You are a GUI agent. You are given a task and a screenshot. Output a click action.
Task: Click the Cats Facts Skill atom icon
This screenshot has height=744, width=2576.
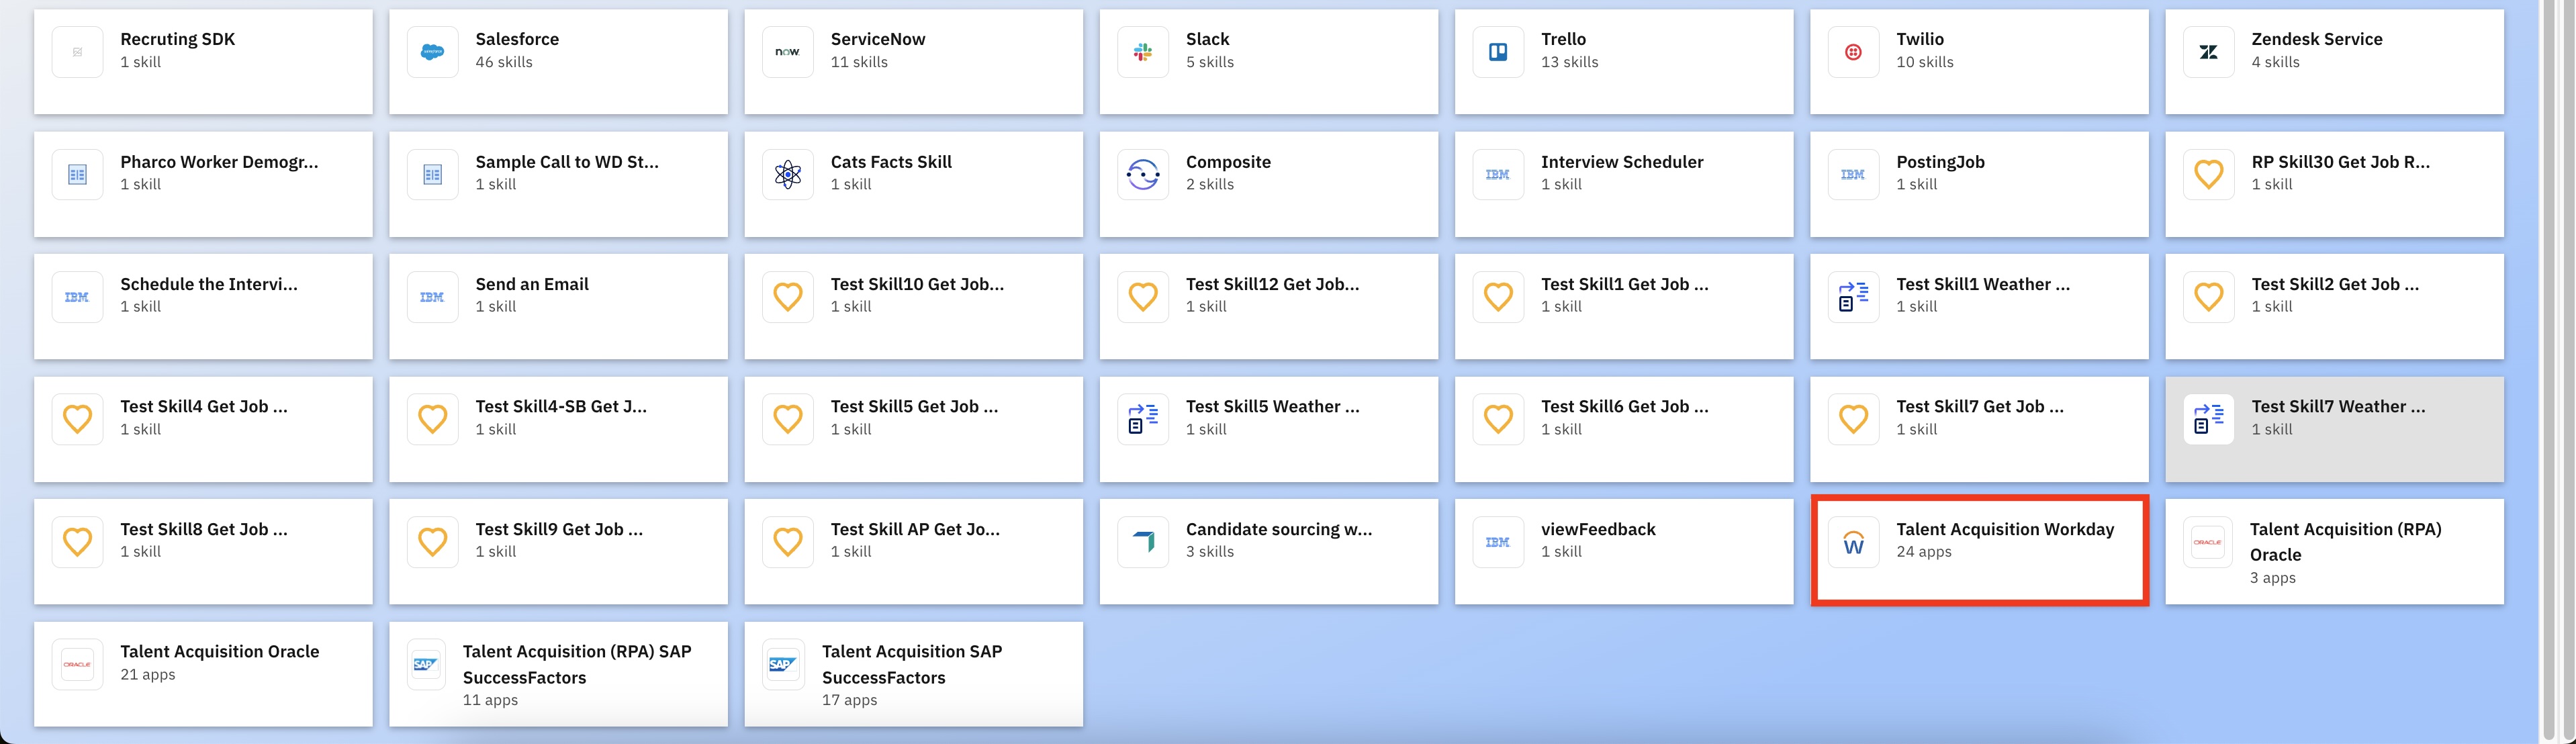point(787,175)
